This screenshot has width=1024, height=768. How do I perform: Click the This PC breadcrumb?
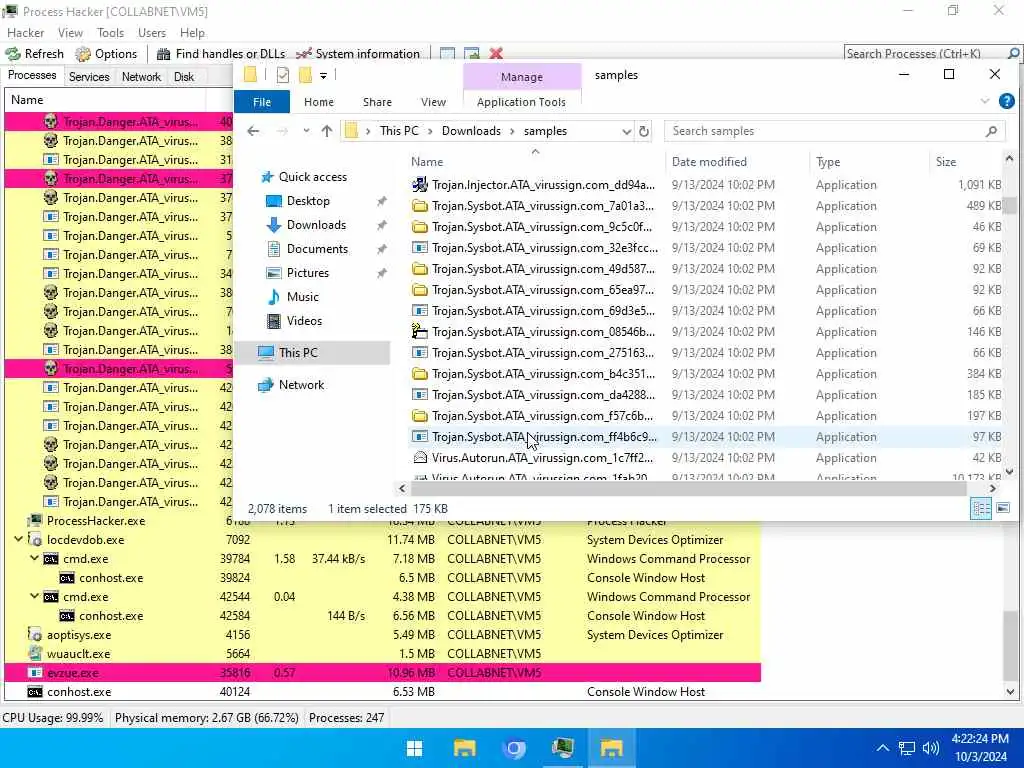click(x=399, y=131)
